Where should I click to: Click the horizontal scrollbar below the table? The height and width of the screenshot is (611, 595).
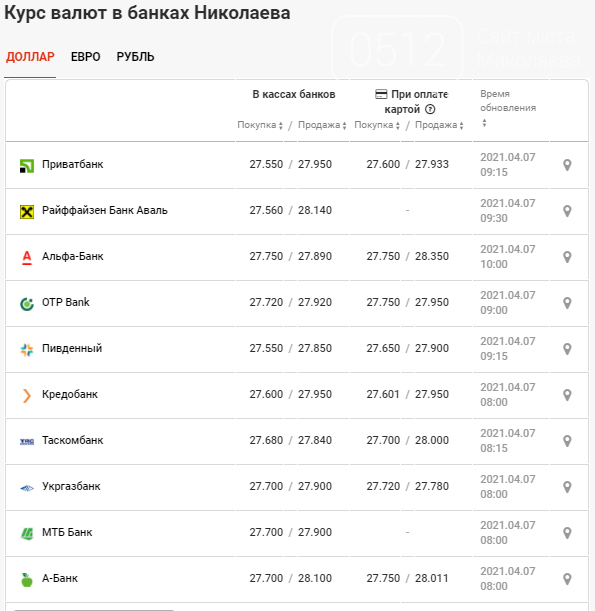(x=94, y=609)
